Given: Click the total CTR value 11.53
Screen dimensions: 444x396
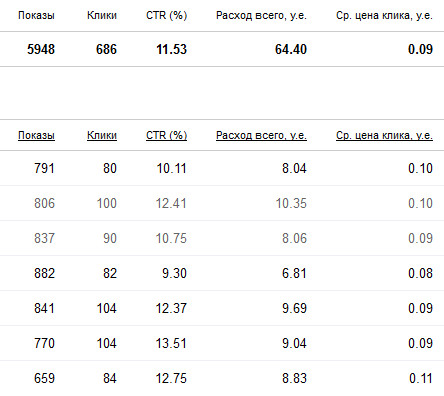Looking at the screenshot, I should (172, 49).
